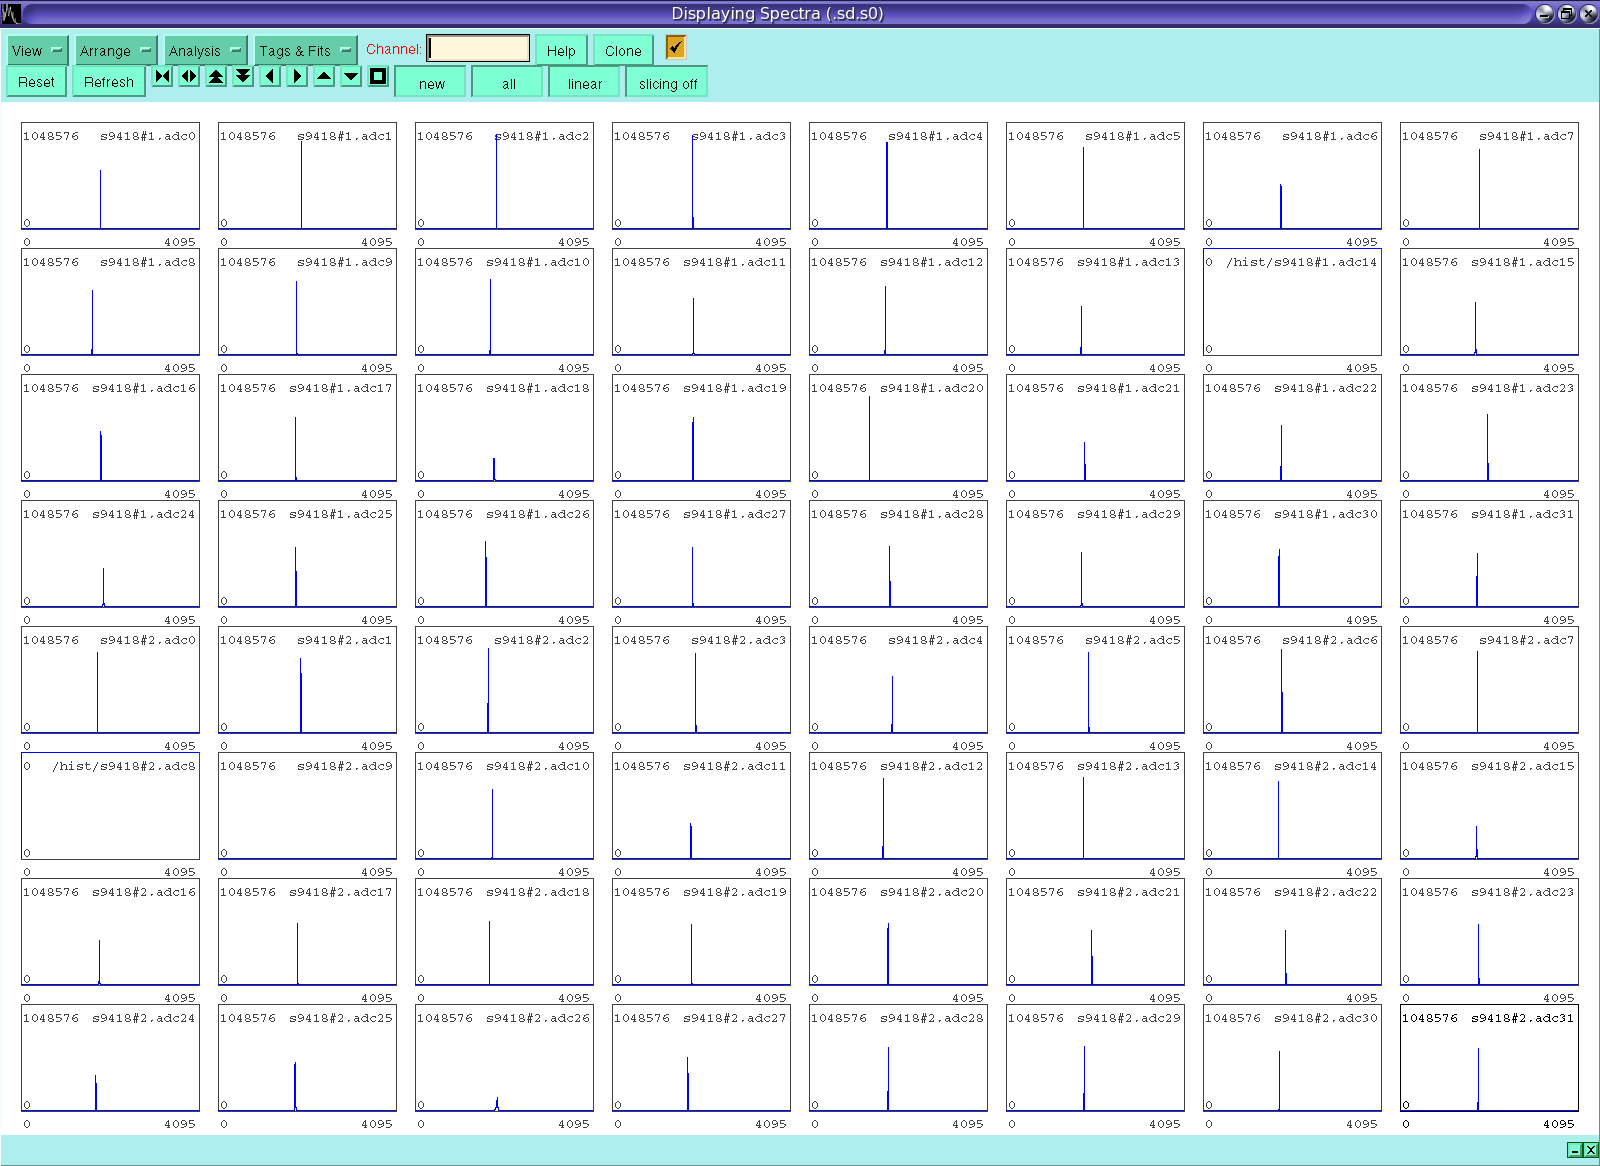The height and width of the screenshot is (1166, 1600).
Task: Open the View dropdown menu
Action: tap(38, 50)
